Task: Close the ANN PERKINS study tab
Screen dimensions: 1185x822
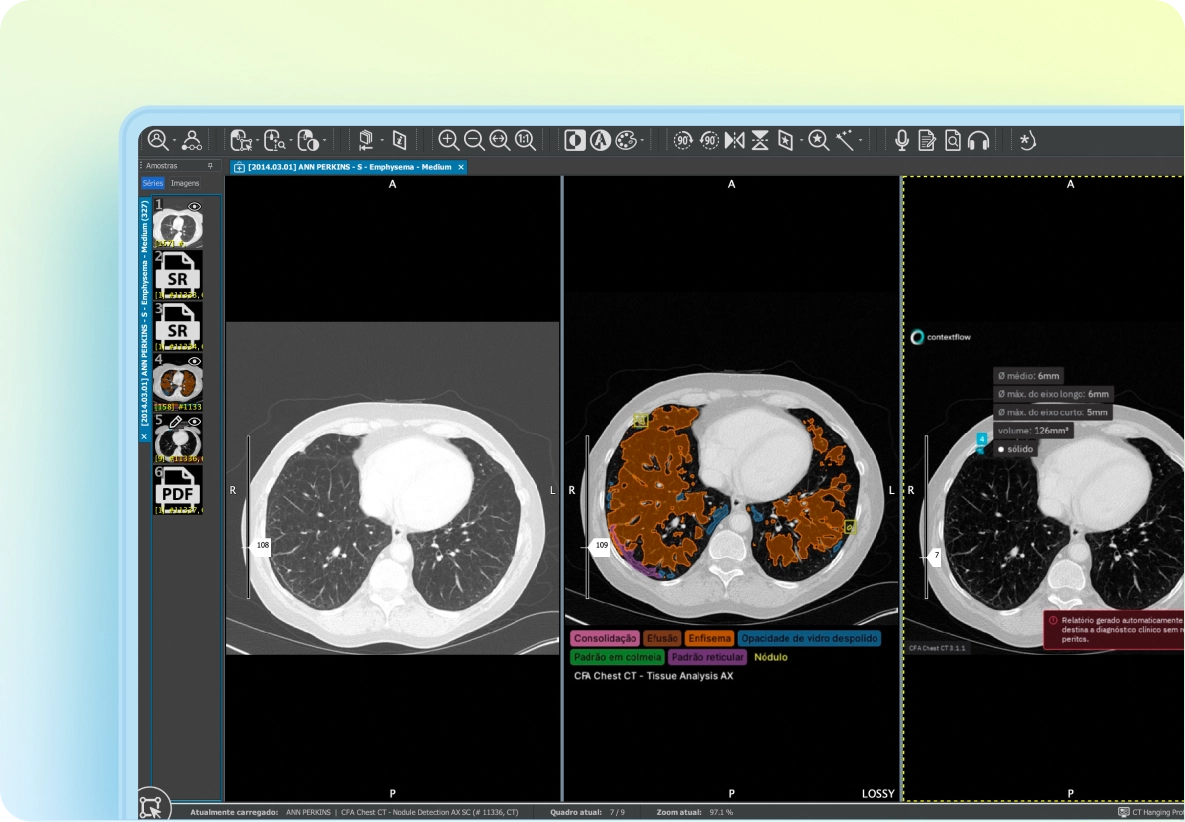Action: pyautogui.click(x=461, y=167)
